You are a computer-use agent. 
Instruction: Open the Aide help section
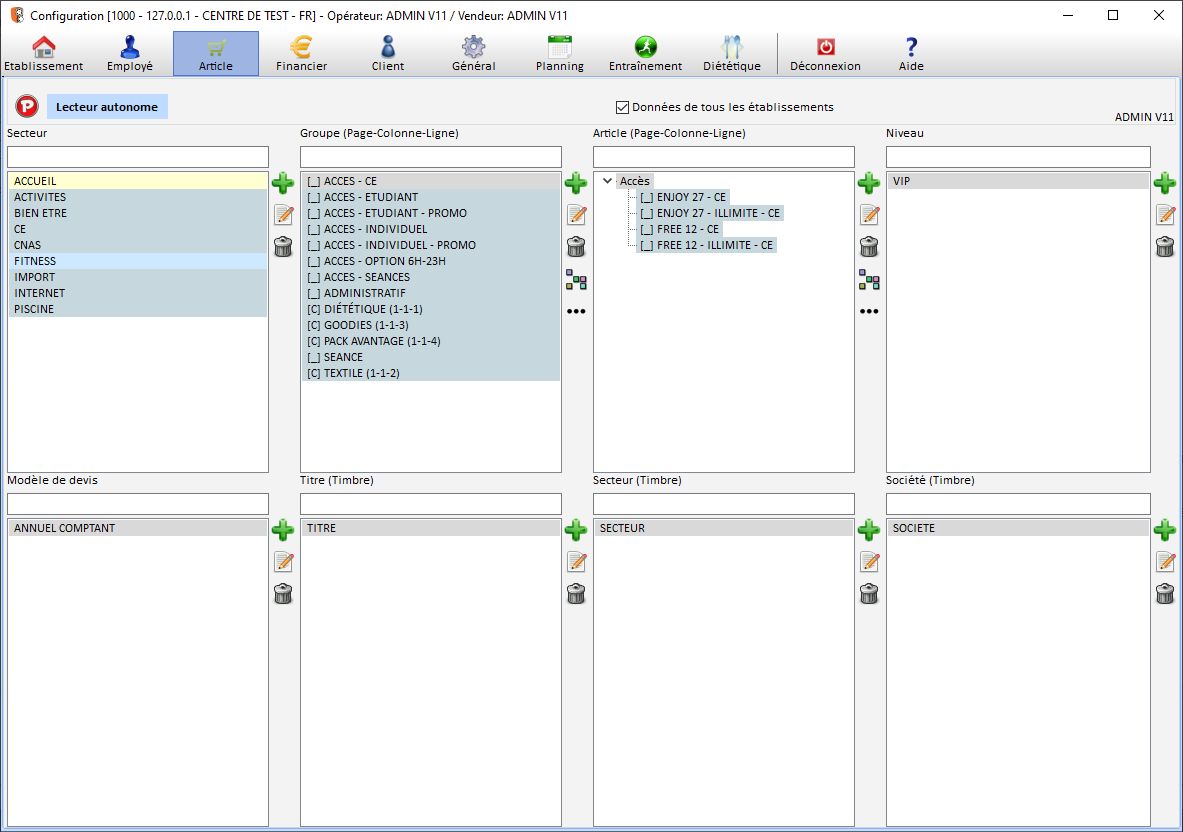click(x=910, y=52)
